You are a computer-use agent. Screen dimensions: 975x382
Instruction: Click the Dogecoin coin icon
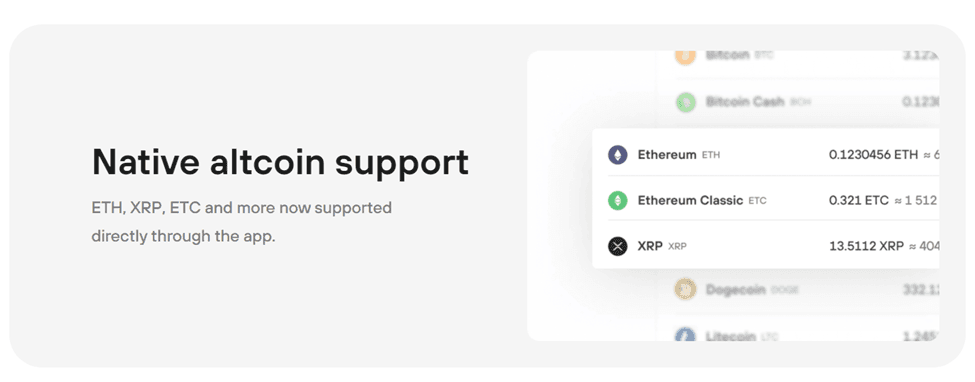(x=685, y=289)
